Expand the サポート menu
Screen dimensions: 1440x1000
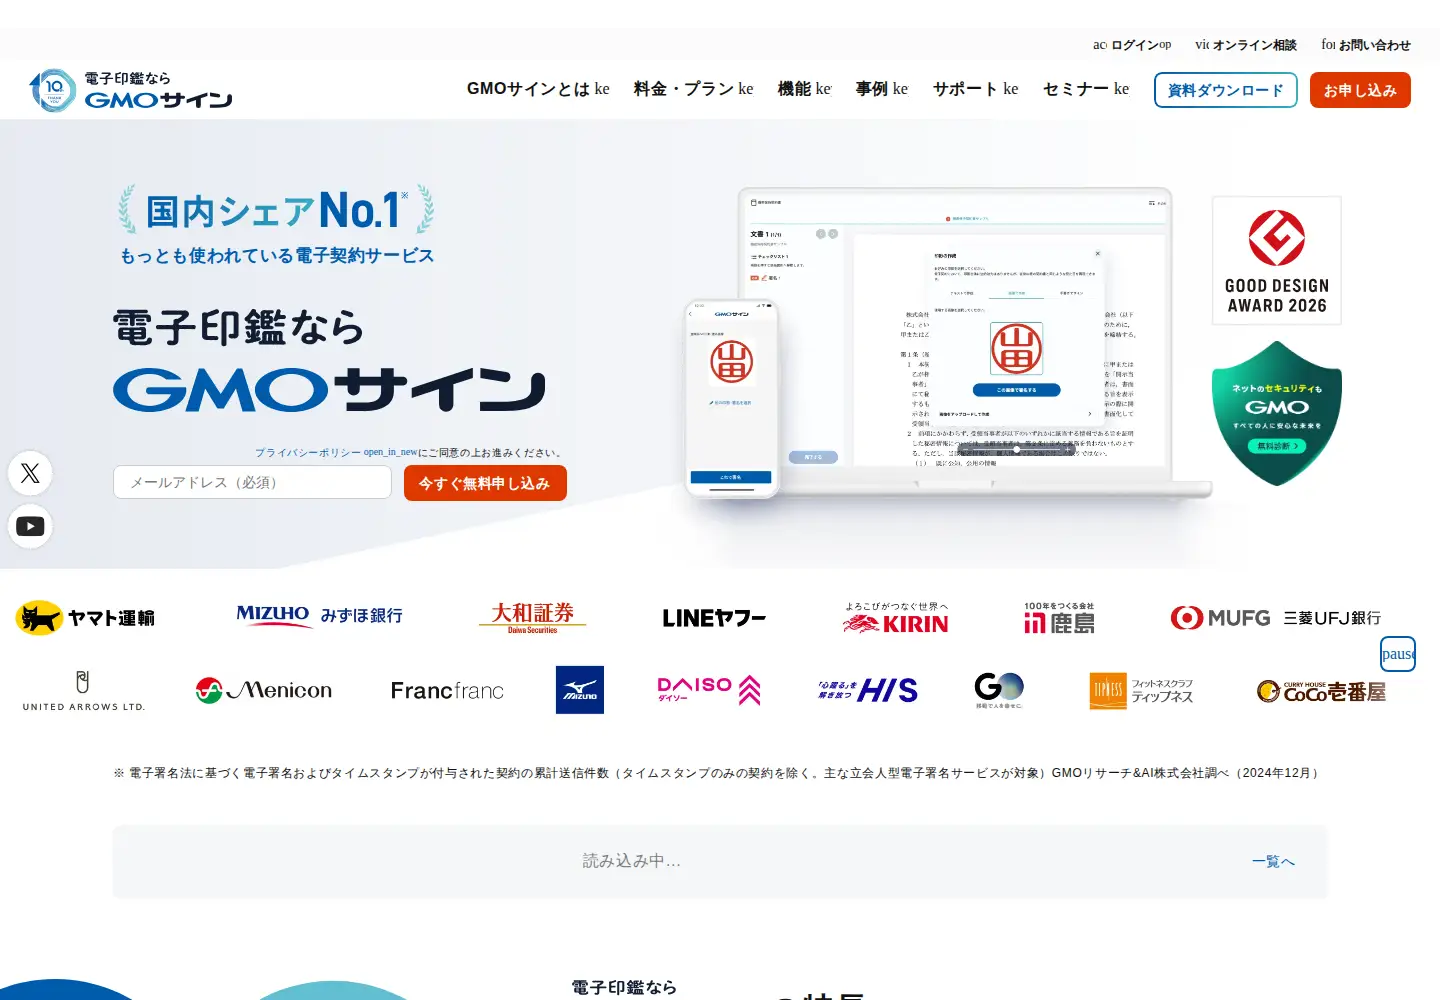click(x=976, y=89)
